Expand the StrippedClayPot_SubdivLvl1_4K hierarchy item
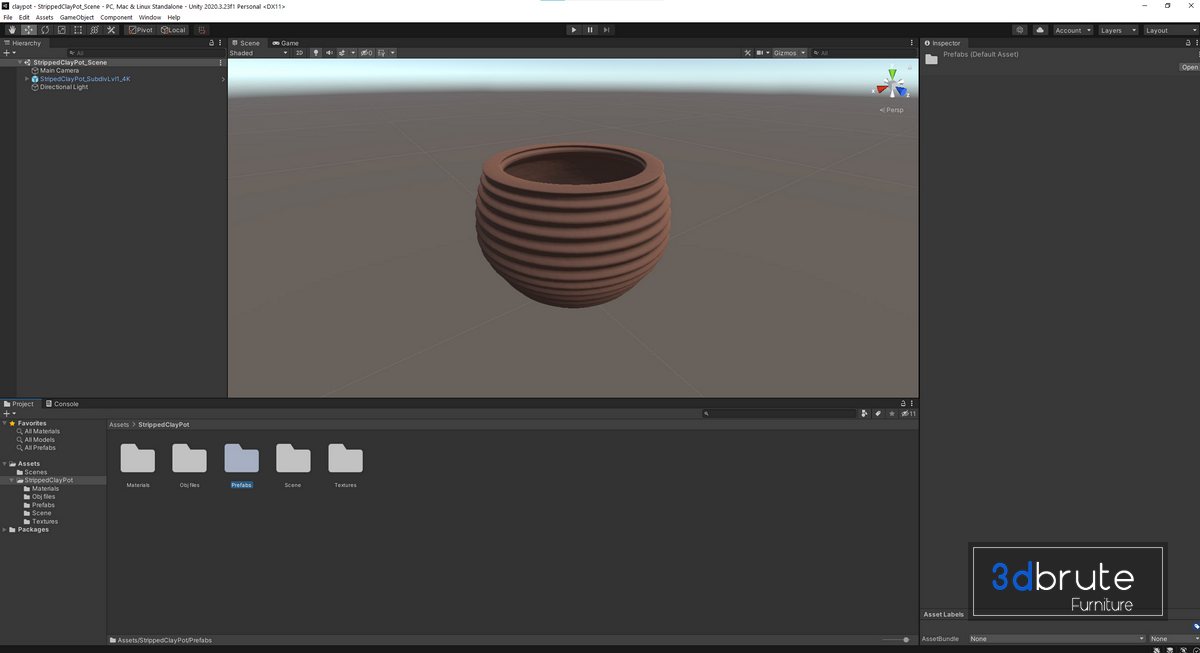This screenshot has height=653, width=1200. click(27, 79)
